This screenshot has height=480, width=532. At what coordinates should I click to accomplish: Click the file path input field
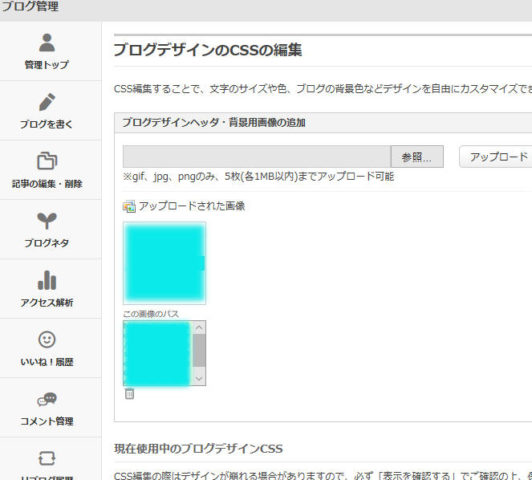[257, 157]
